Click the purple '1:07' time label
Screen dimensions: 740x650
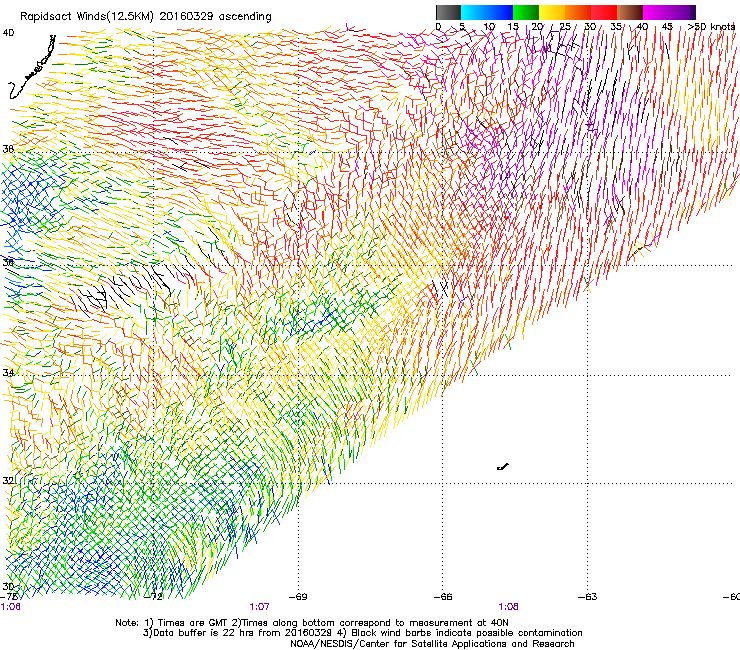tap(259, 607)
